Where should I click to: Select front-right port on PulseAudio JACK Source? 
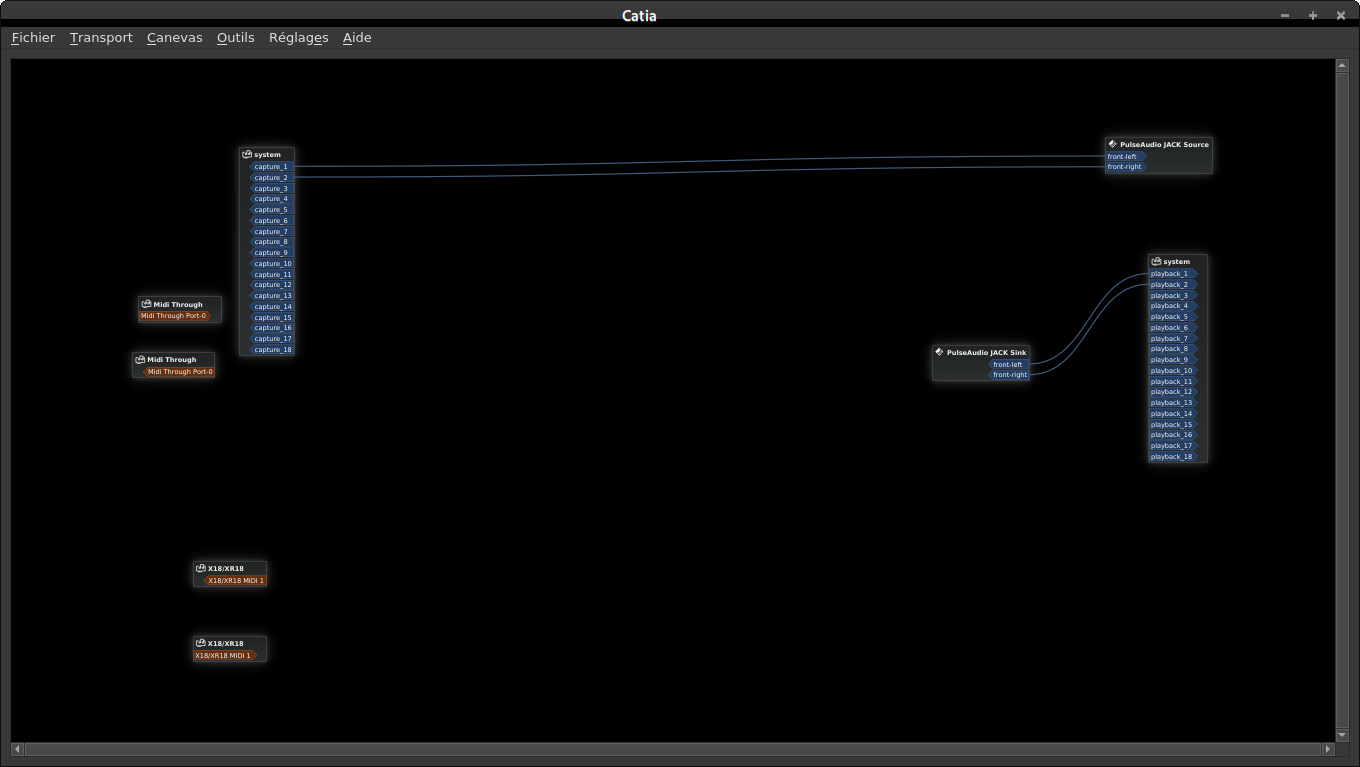[1126, 167]
